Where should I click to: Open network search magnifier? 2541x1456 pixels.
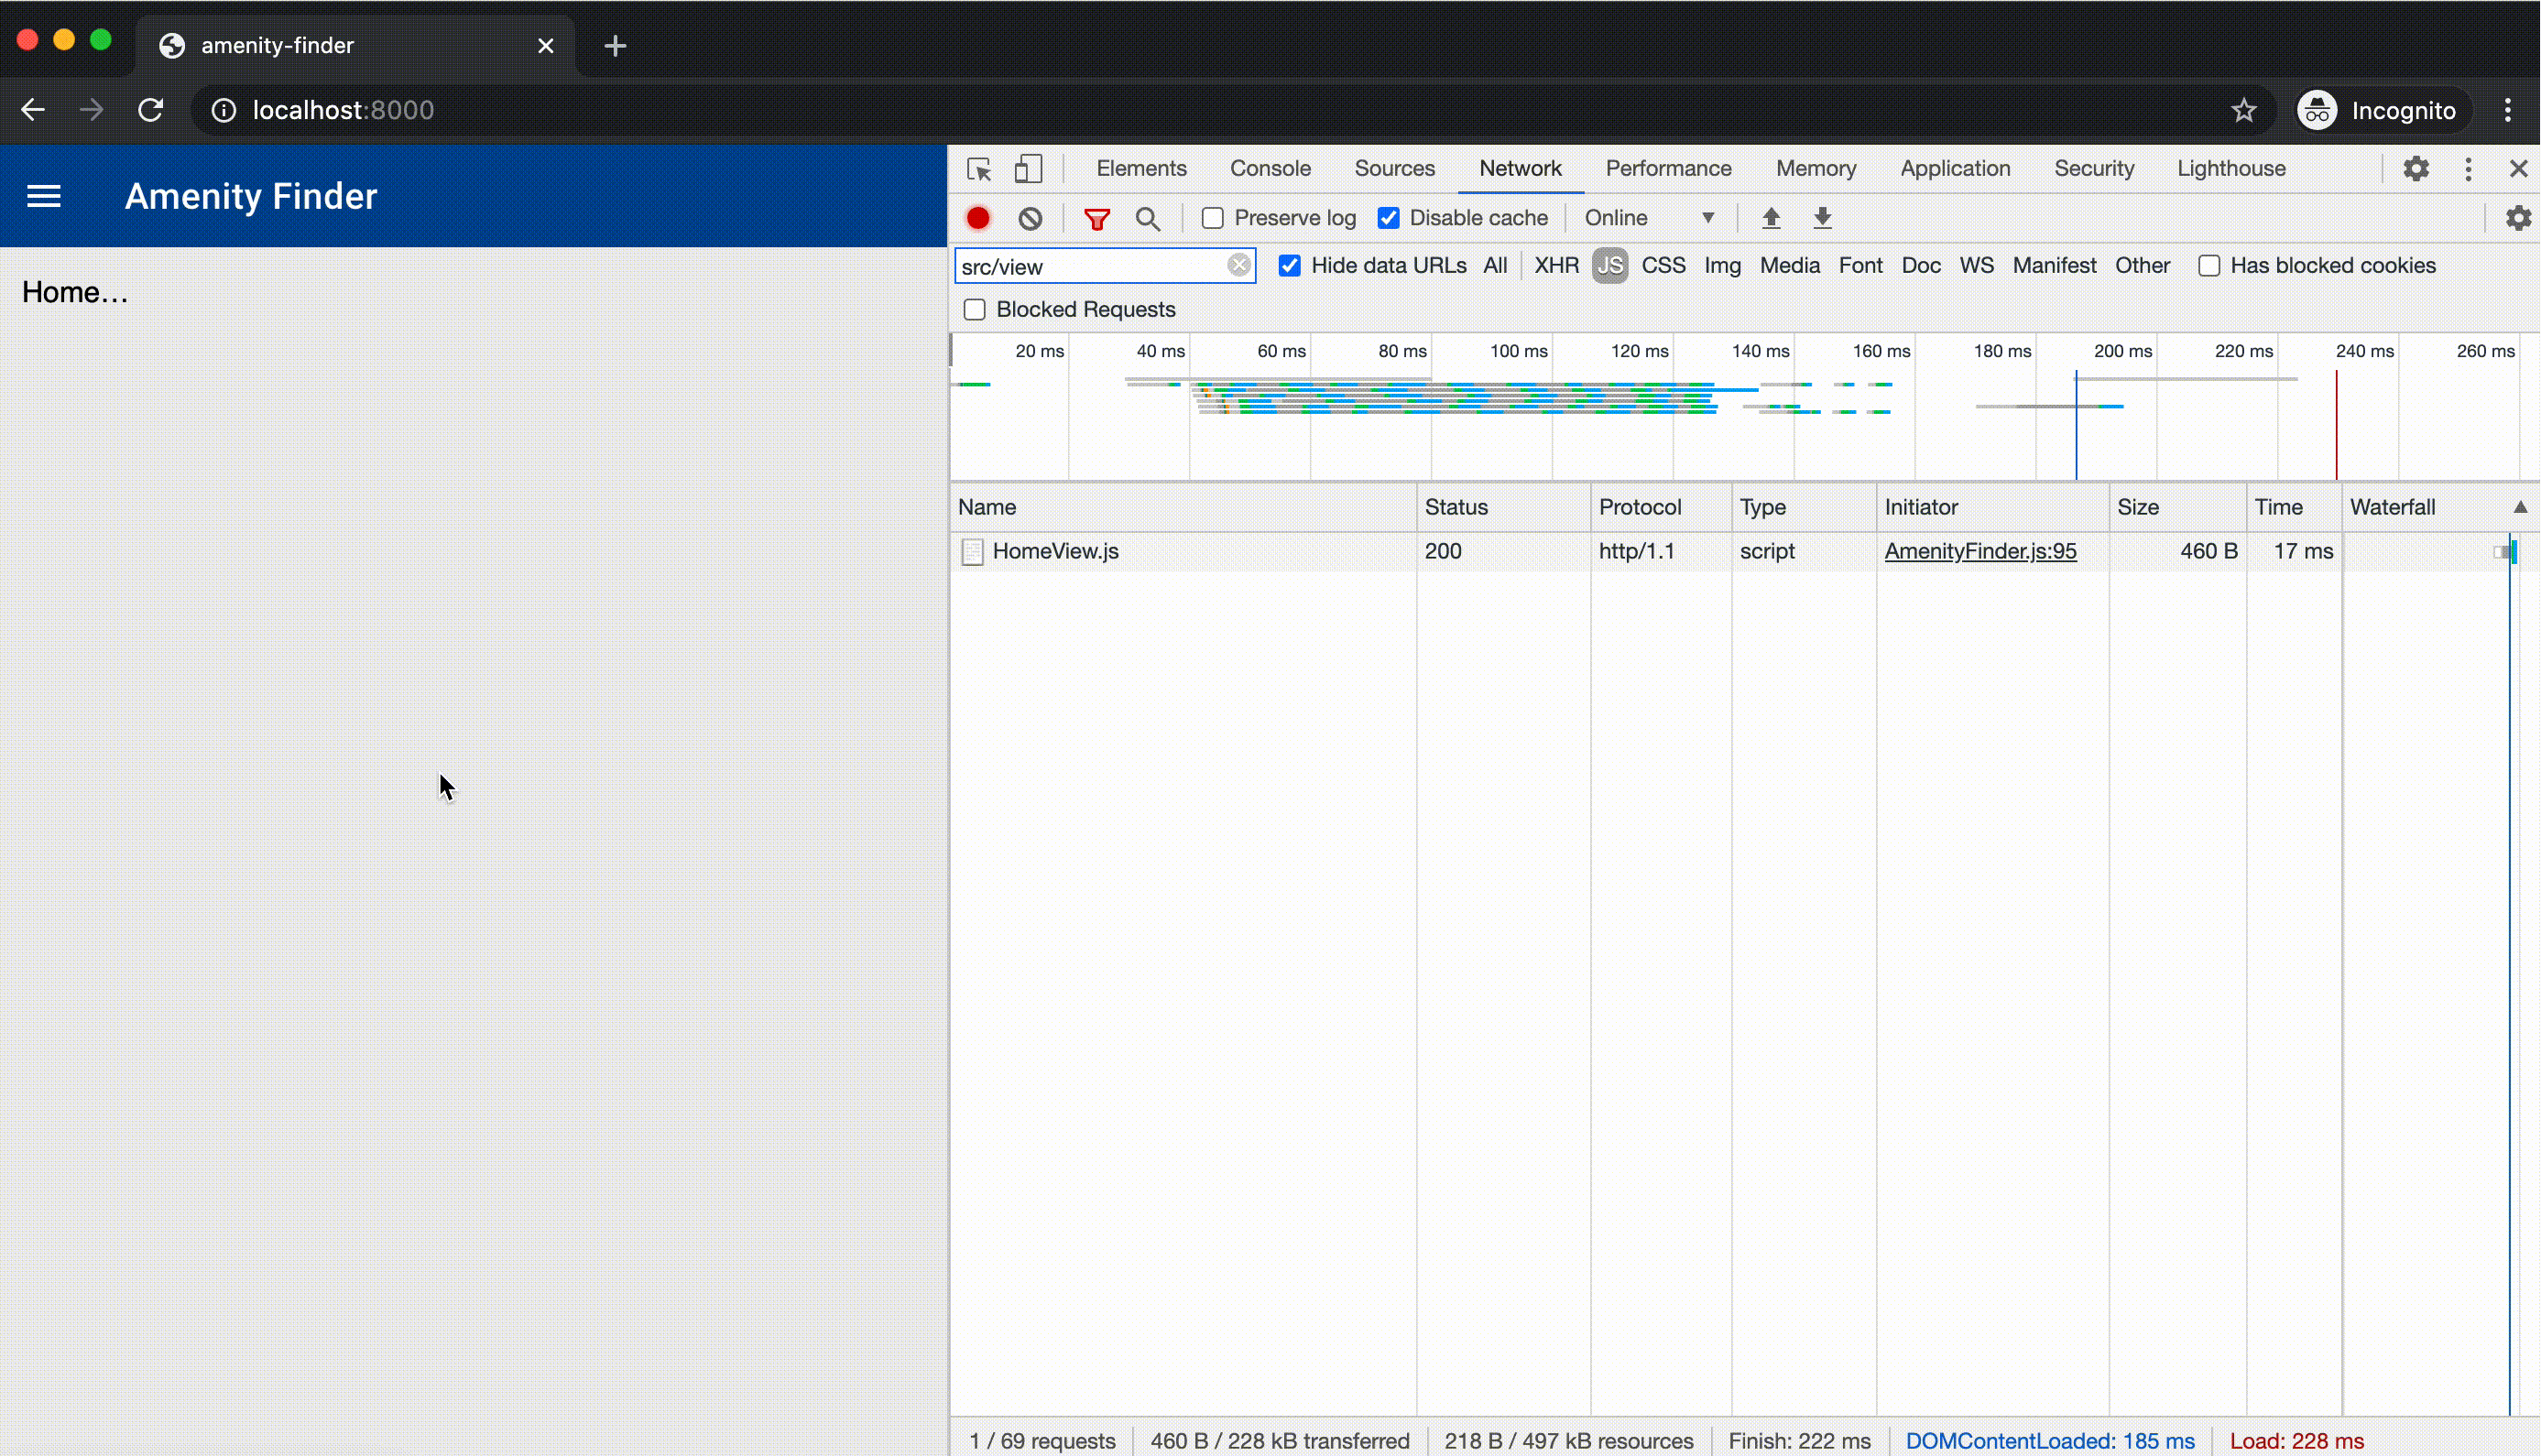pyautogui.click(x=1148, y=218)
